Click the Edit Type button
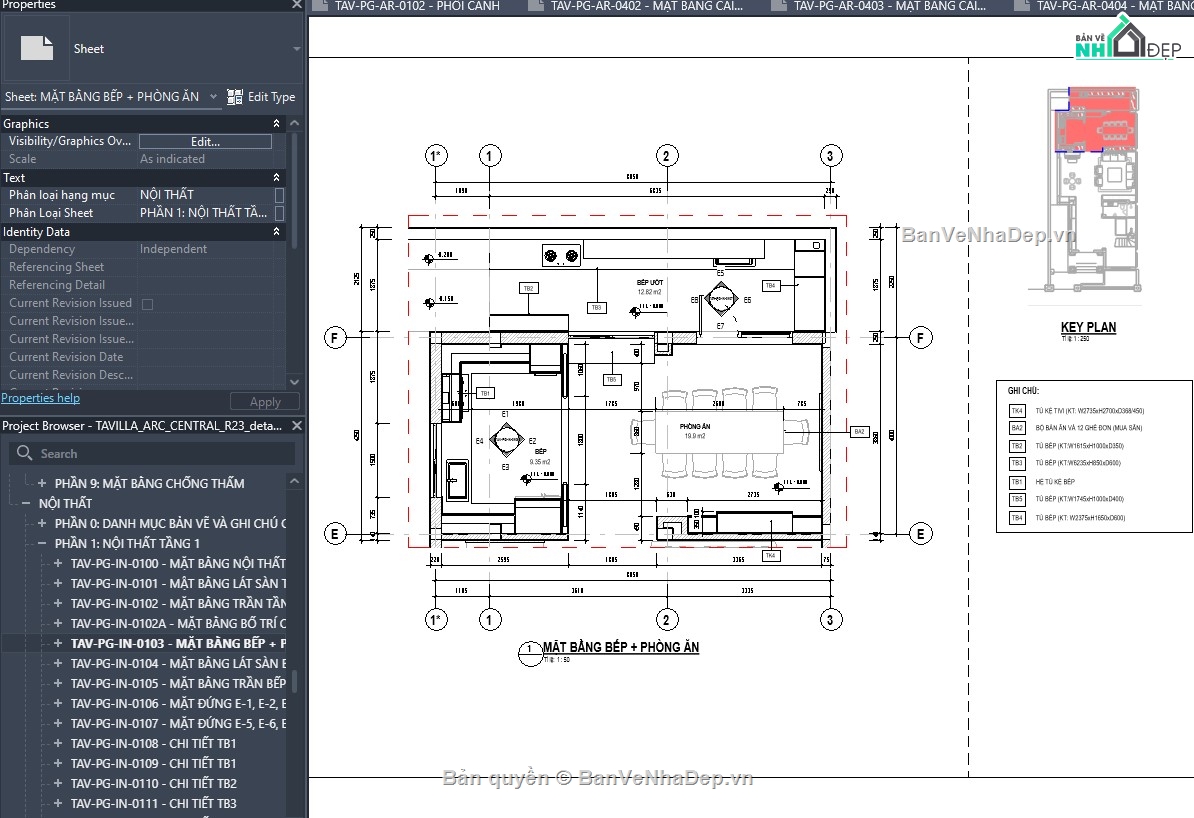 click(261, 97)
